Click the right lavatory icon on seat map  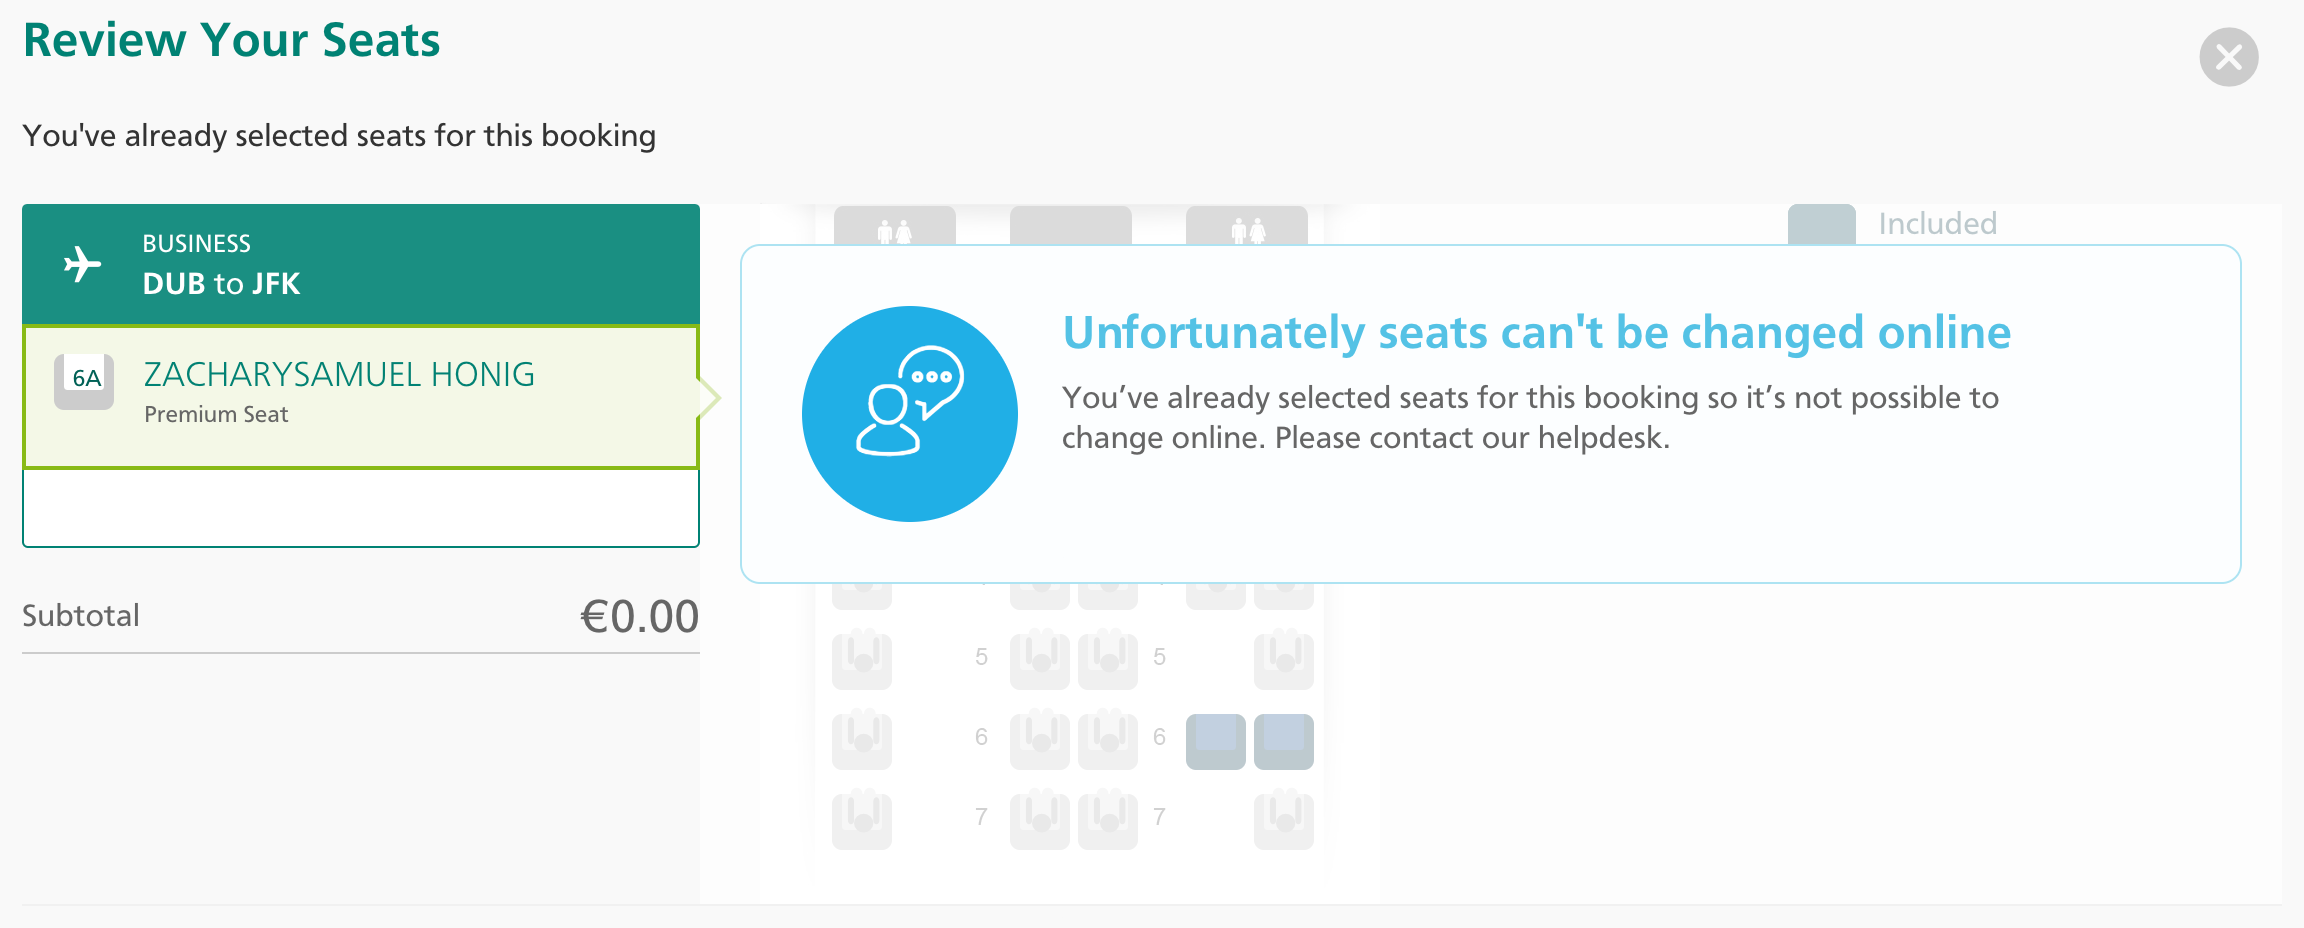click(x=1246, y=228)
